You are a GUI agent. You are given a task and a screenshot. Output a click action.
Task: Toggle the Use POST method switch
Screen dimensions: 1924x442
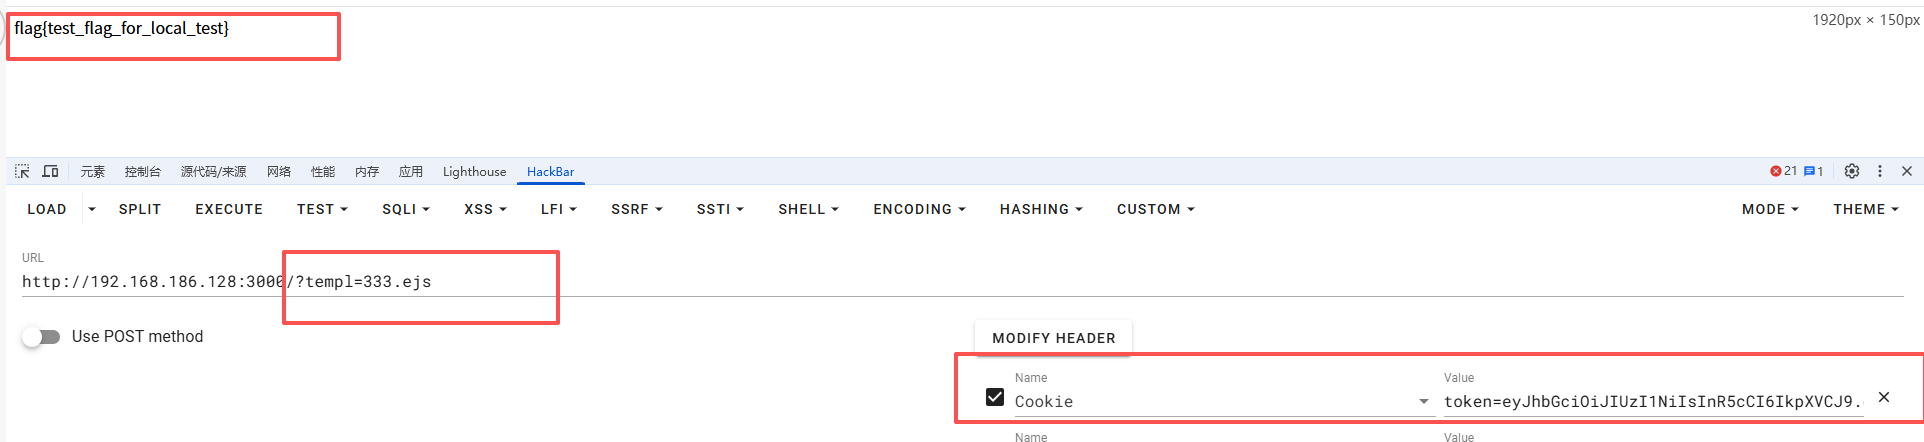[41, 337]
